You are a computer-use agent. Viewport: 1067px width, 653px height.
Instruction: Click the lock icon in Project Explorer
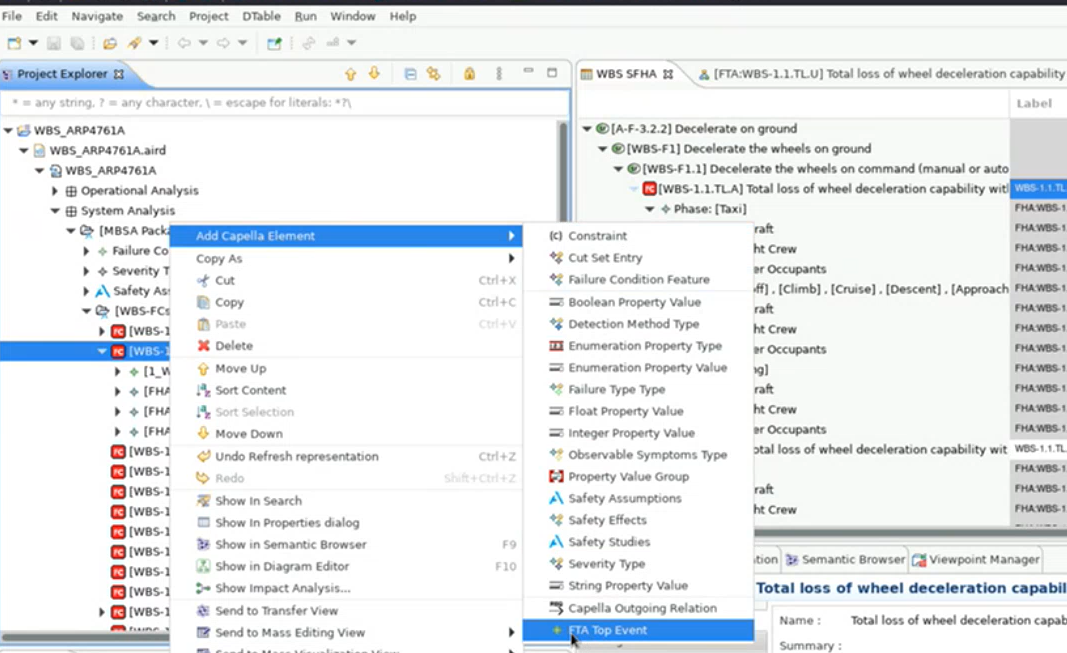(x=469, y=73)
